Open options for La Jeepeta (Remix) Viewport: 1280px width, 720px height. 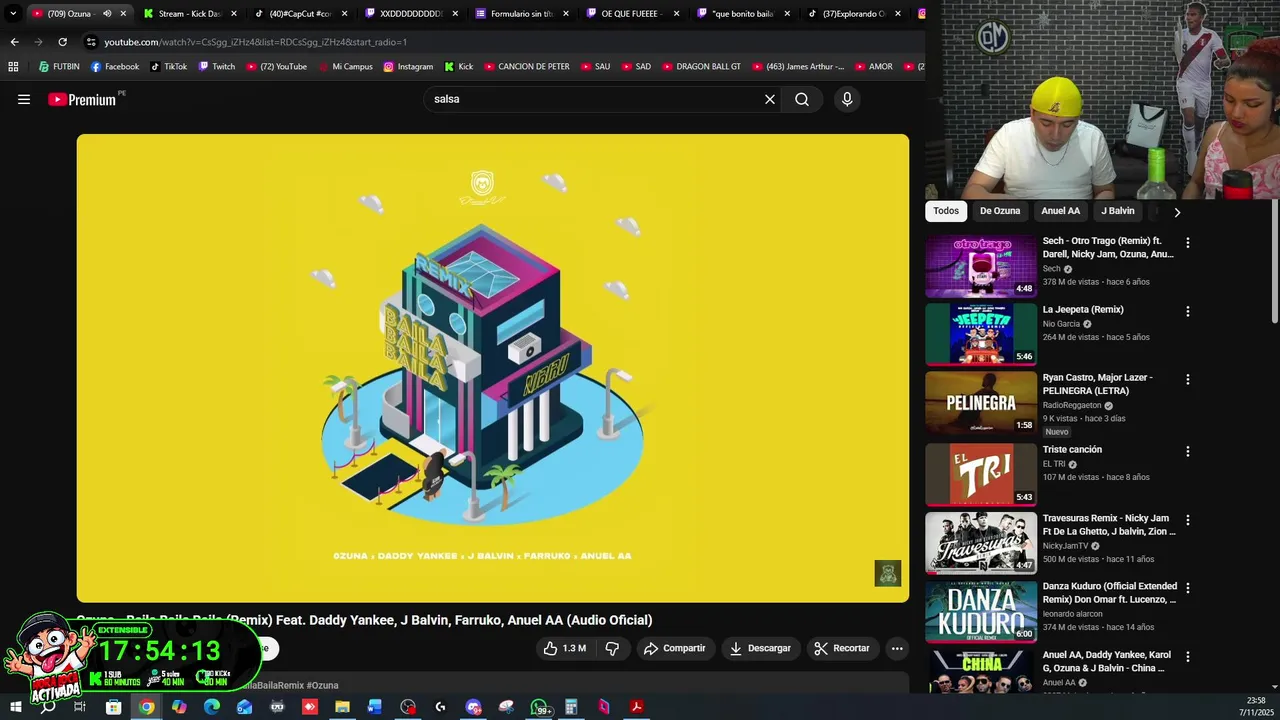[1188, 311]
